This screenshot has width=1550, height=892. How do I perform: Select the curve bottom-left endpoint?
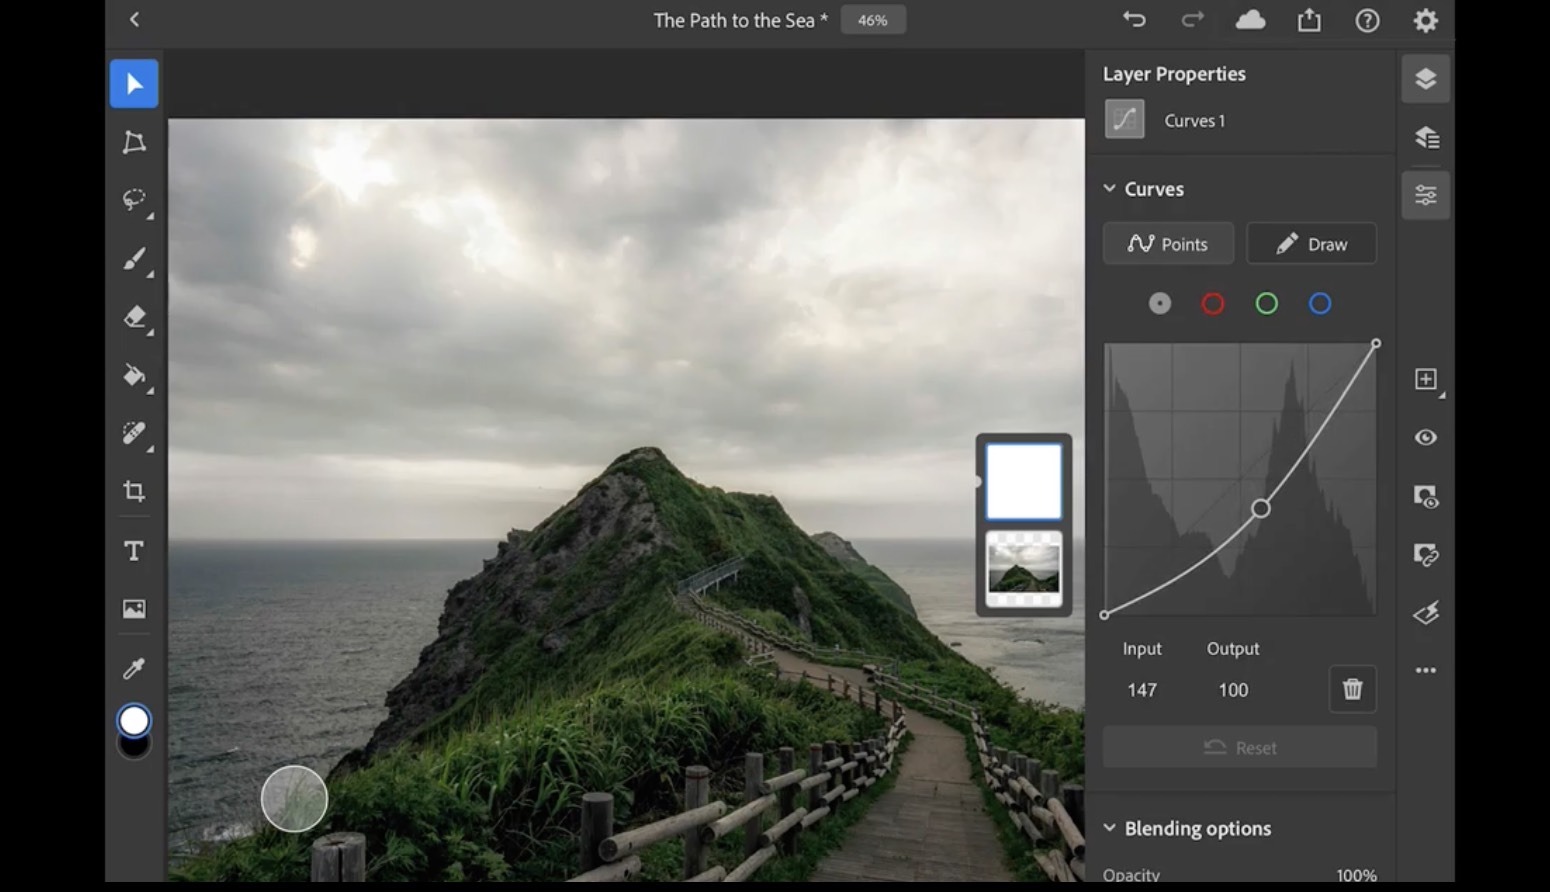click(x=1104, y=615)
